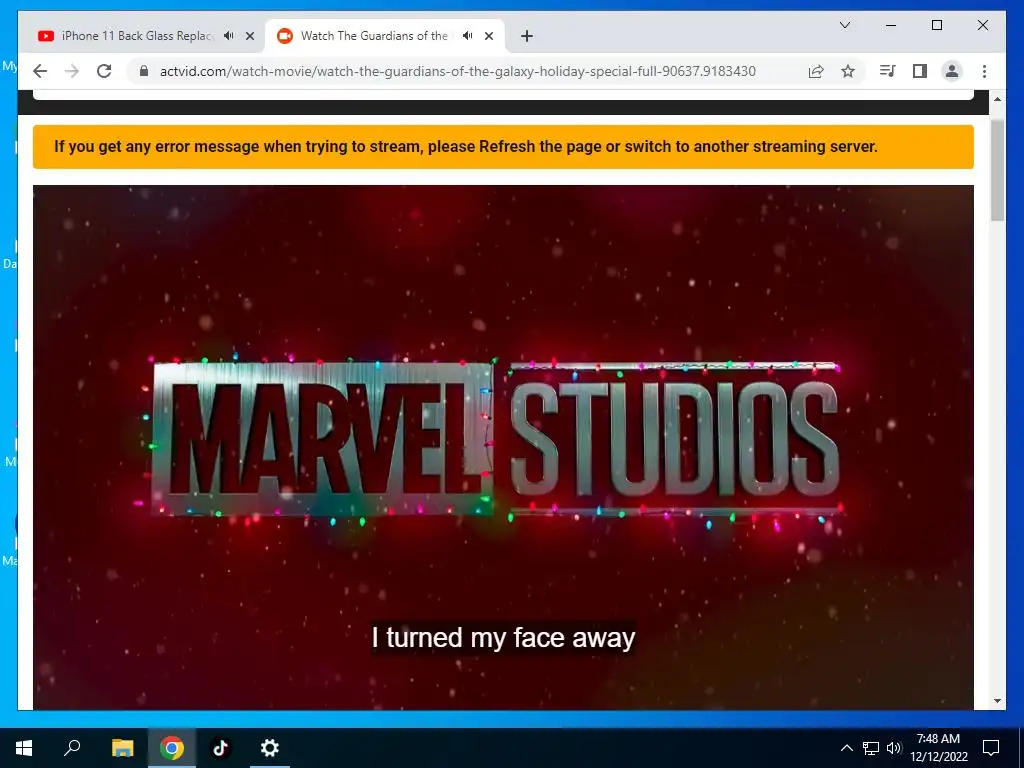Viewport: 1024px width, 768px height.
Task: View site information via lock icon
Action: 144,71
